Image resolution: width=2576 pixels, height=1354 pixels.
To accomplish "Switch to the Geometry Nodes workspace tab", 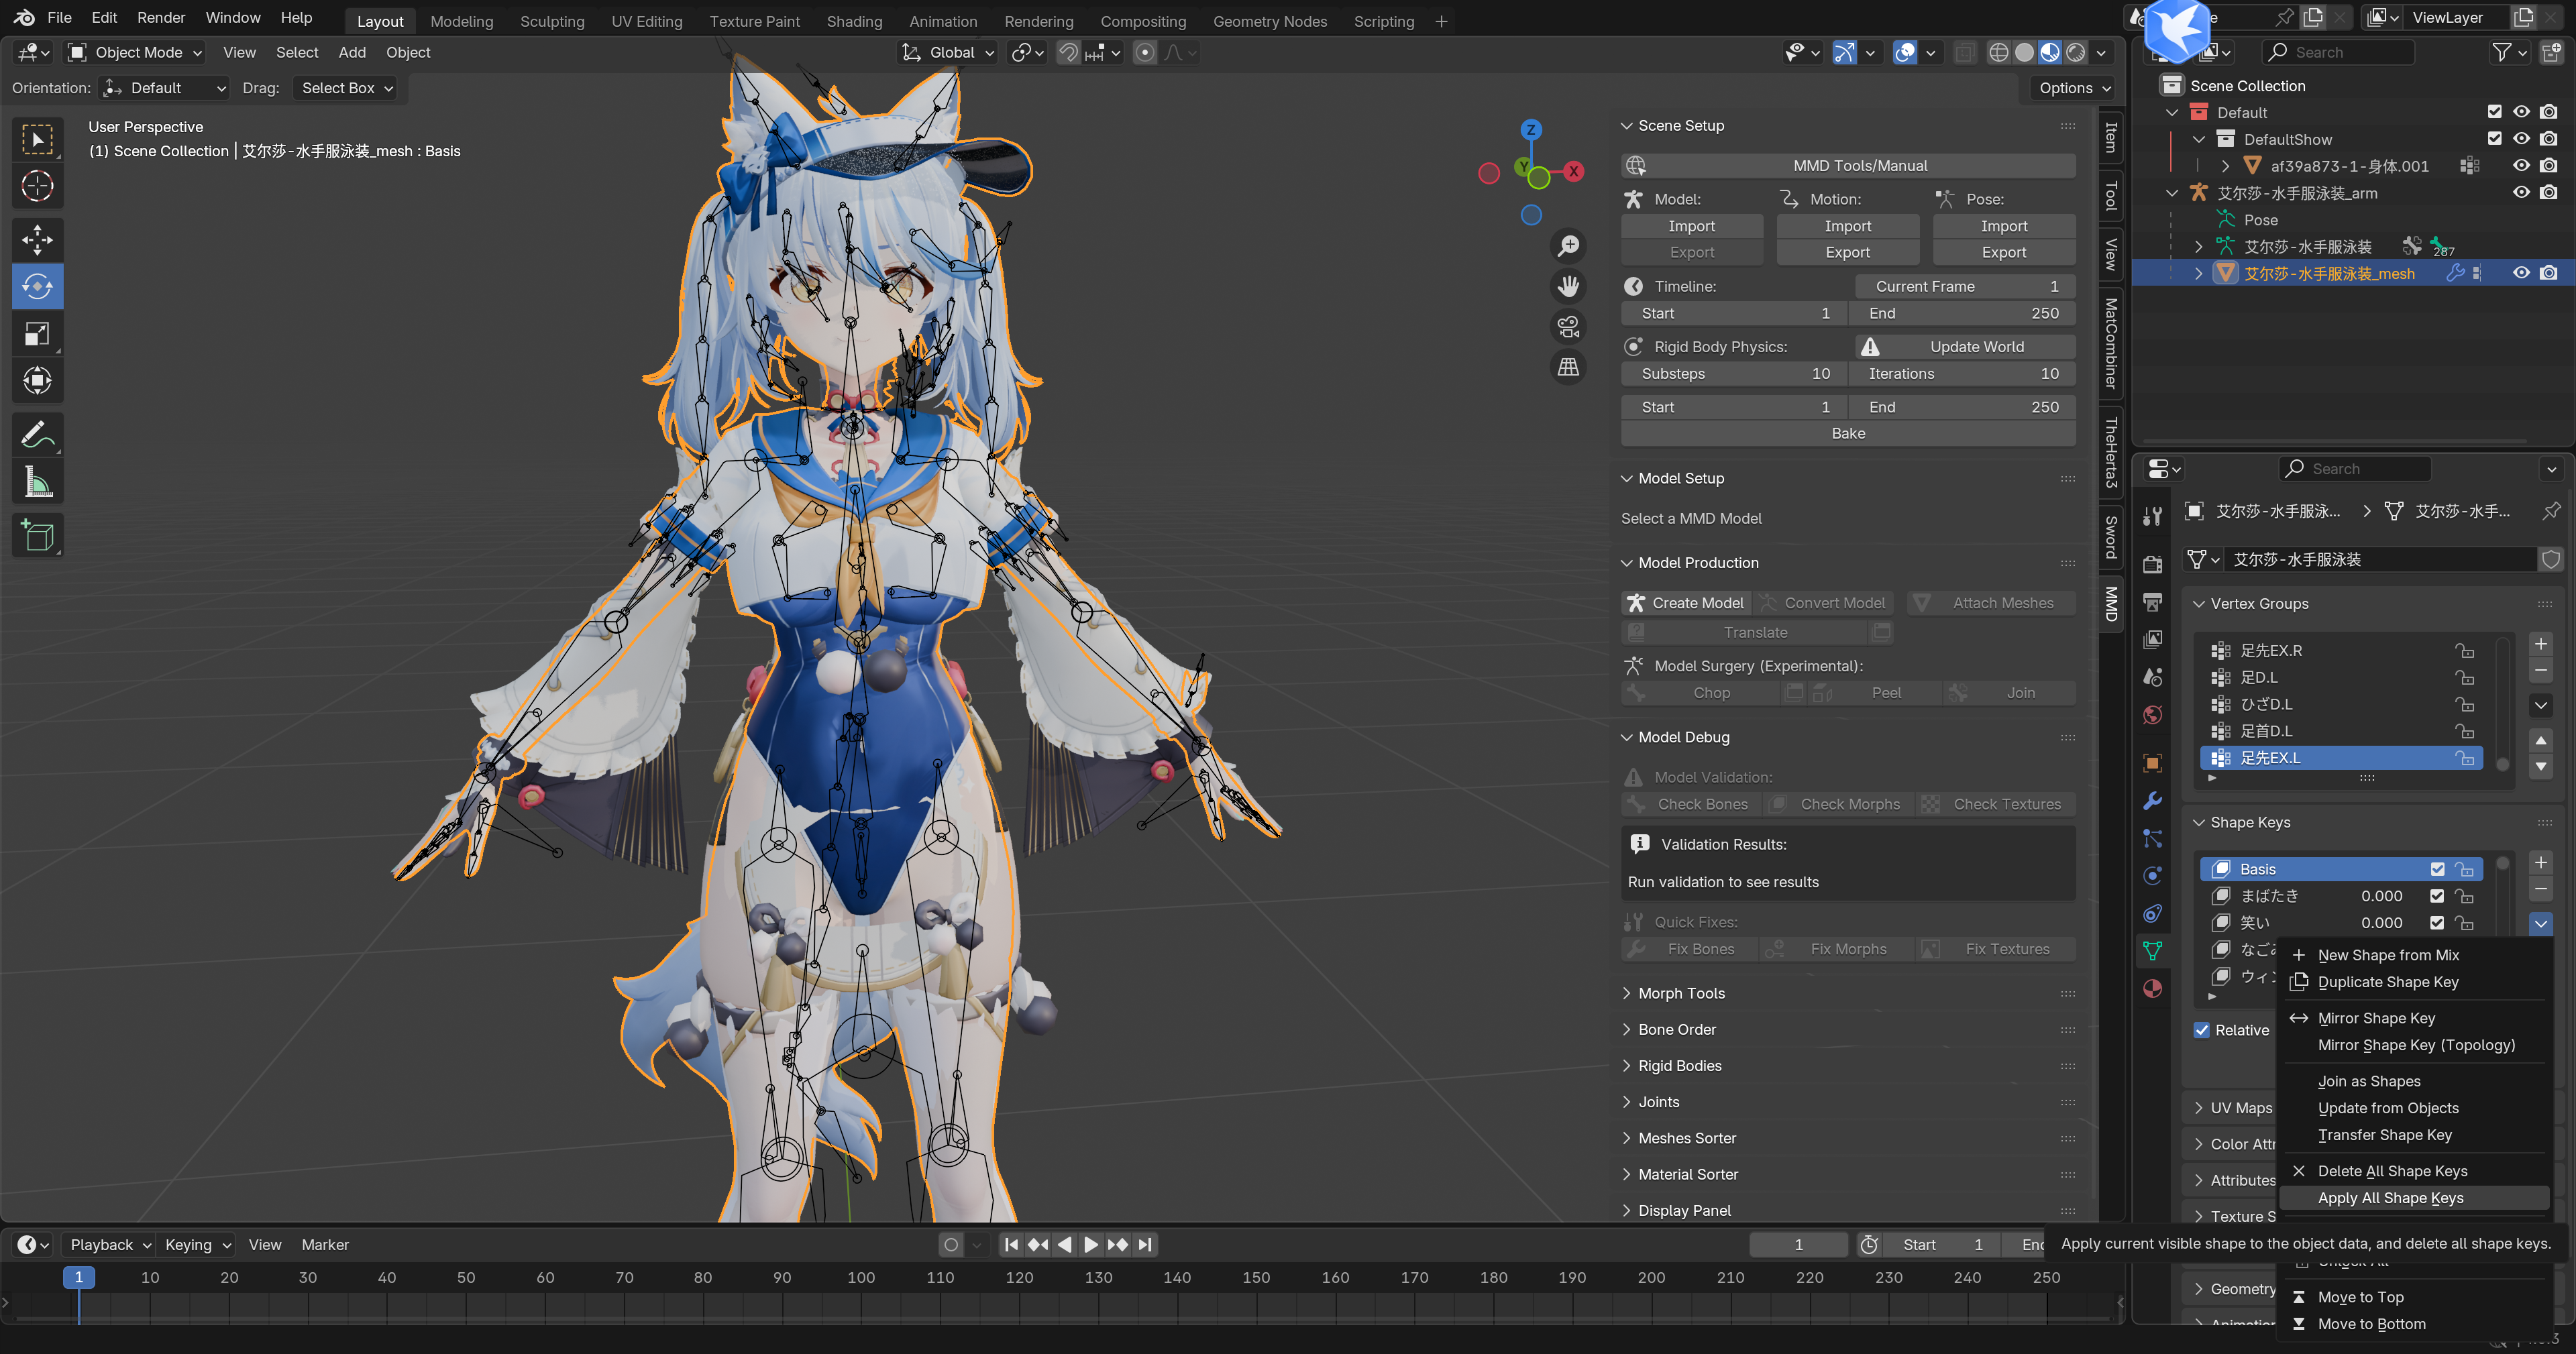I will (x=1270, y=21).
